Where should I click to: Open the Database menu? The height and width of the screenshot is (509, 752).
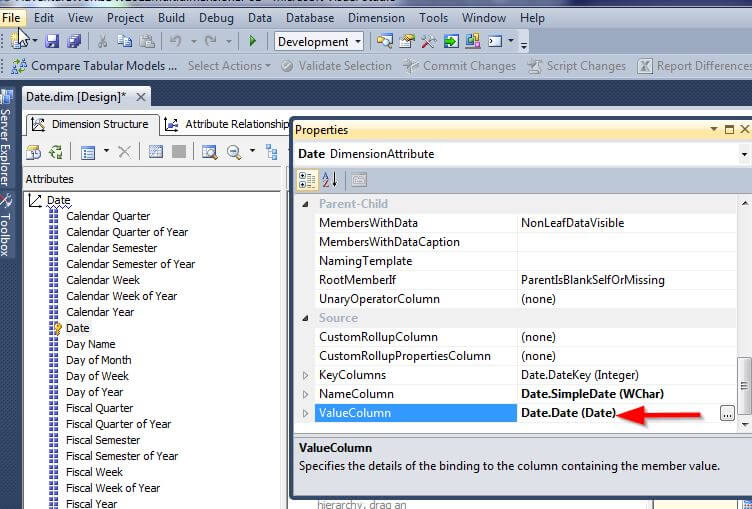click(x=310, y=18)
